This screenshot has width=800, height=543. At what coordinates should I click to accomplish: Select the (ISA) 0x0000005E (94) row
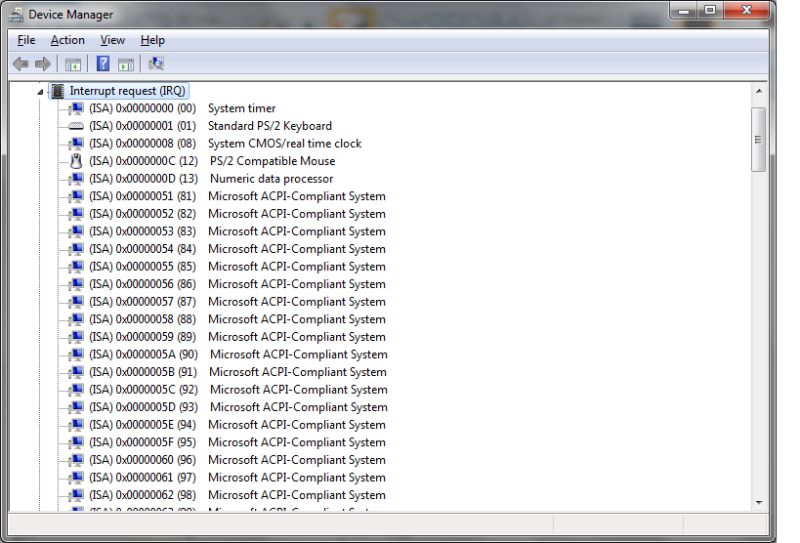pos(237,425)
